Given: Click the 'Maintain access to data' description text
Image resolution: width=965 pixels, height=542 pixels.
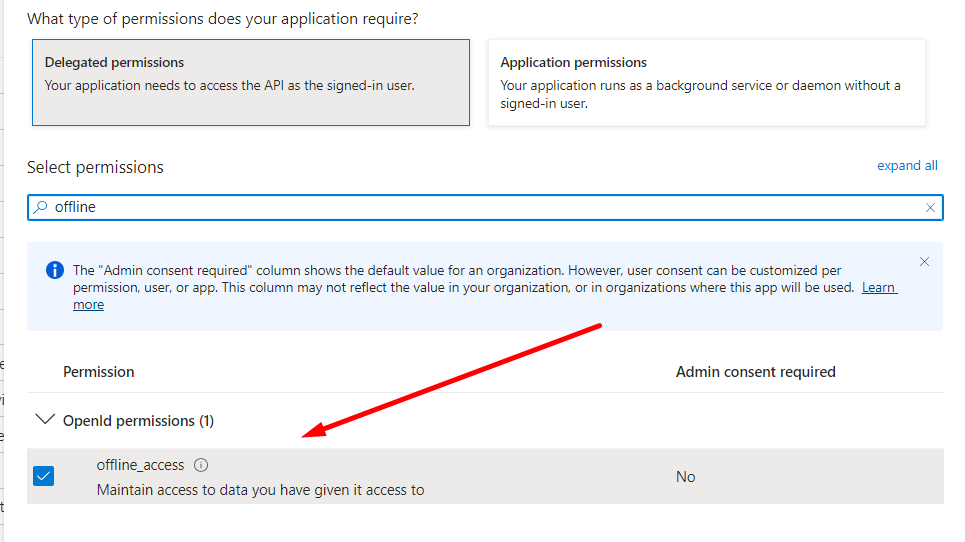Looking at the screenshot, I should 260,490.
